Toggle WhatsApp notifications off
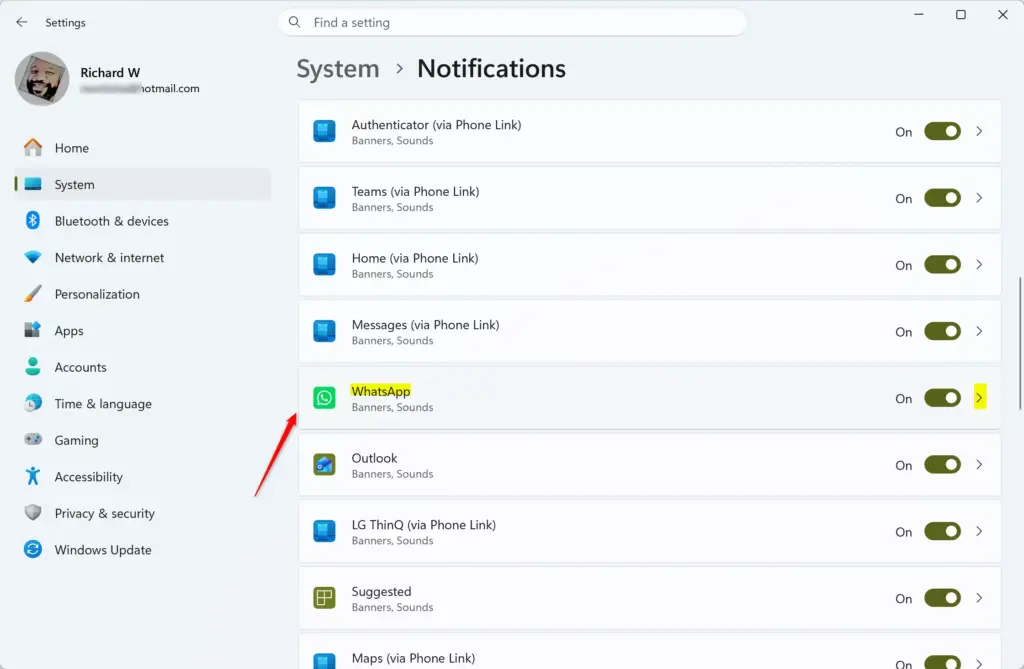 [942, 398]
